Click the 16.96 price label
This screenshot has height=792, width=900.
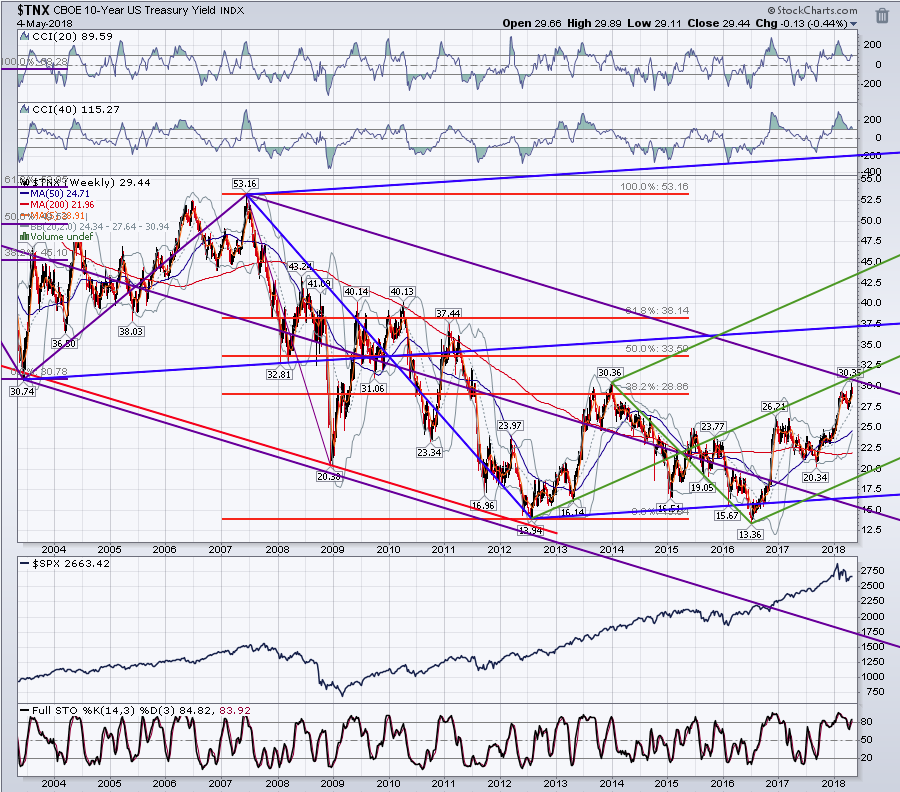point(483,505)
